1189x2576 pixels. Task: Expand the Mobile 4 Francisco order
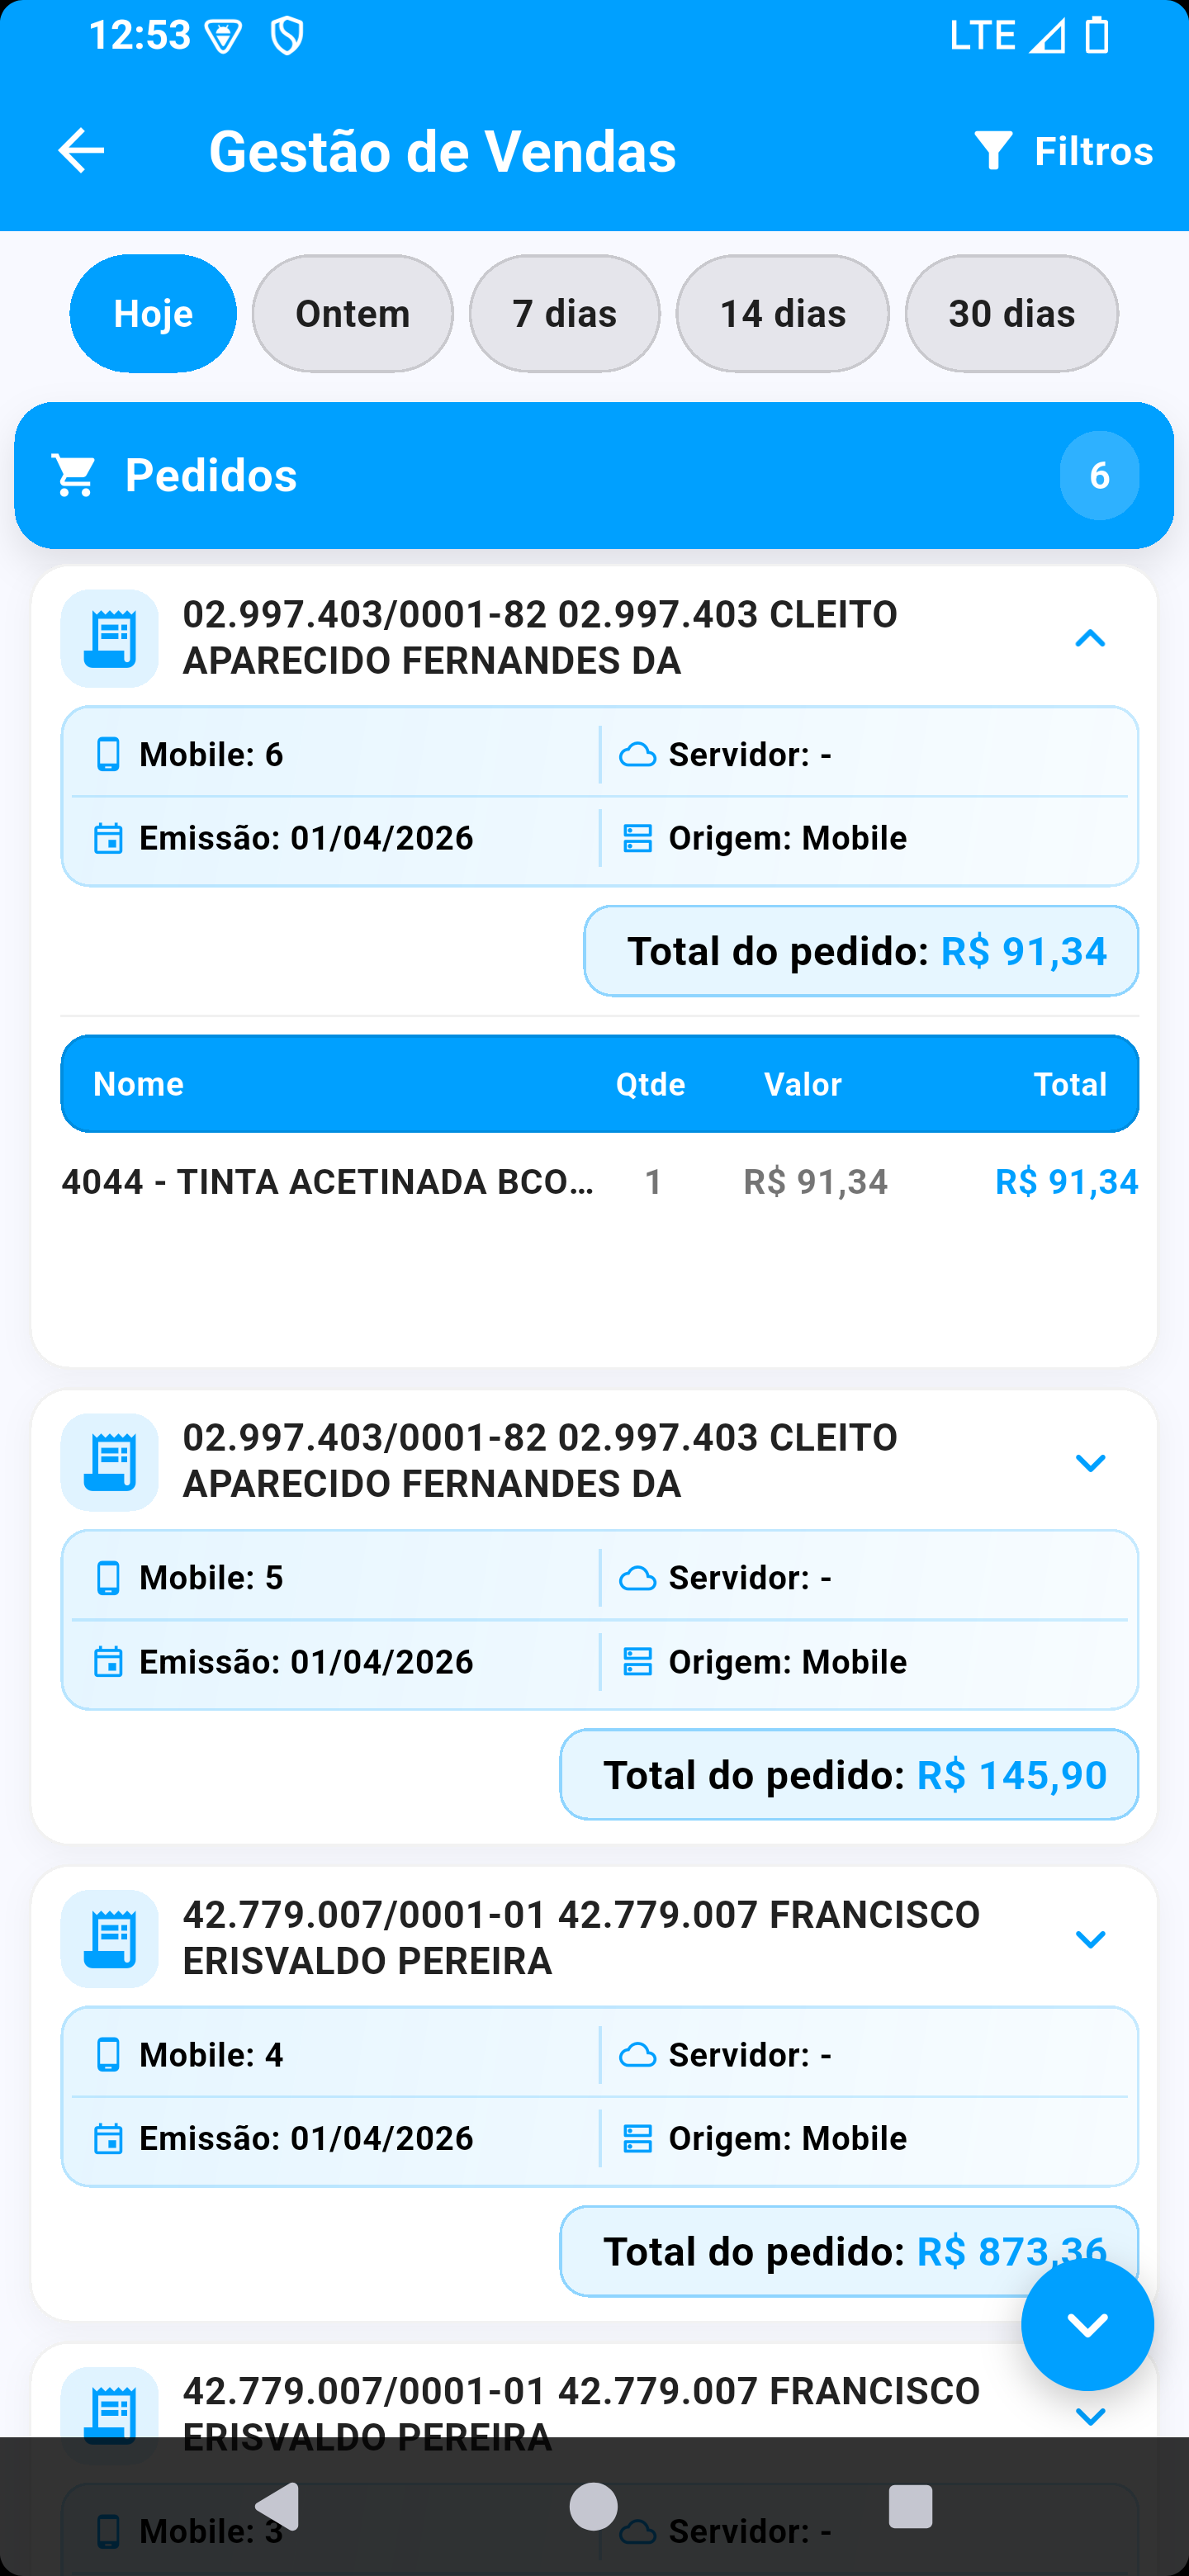click(x=1090, y=1938)
